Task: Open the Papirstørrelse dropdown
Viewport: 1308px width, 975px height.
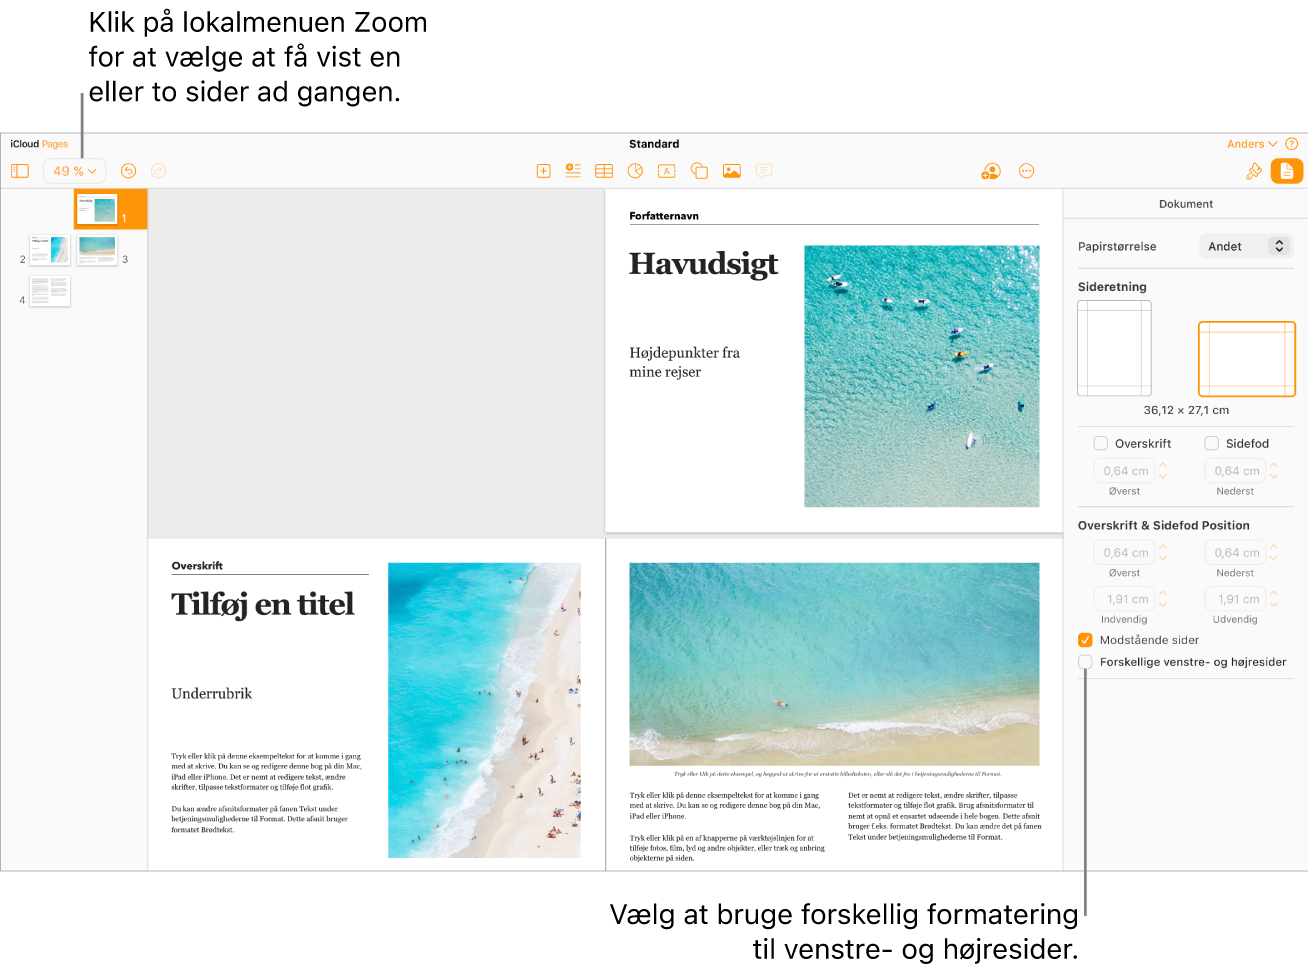Action: coord(1246,246)
